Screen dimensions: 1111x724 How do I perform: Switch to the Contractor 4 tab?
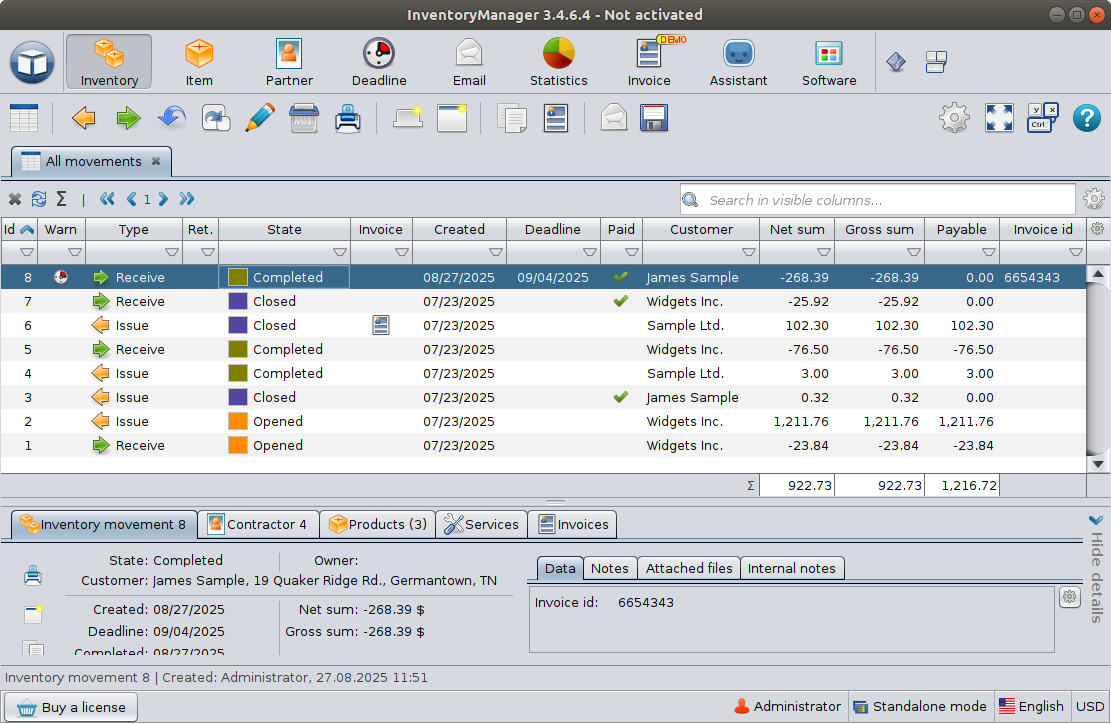pyautogui.click(x=257, y=524)
